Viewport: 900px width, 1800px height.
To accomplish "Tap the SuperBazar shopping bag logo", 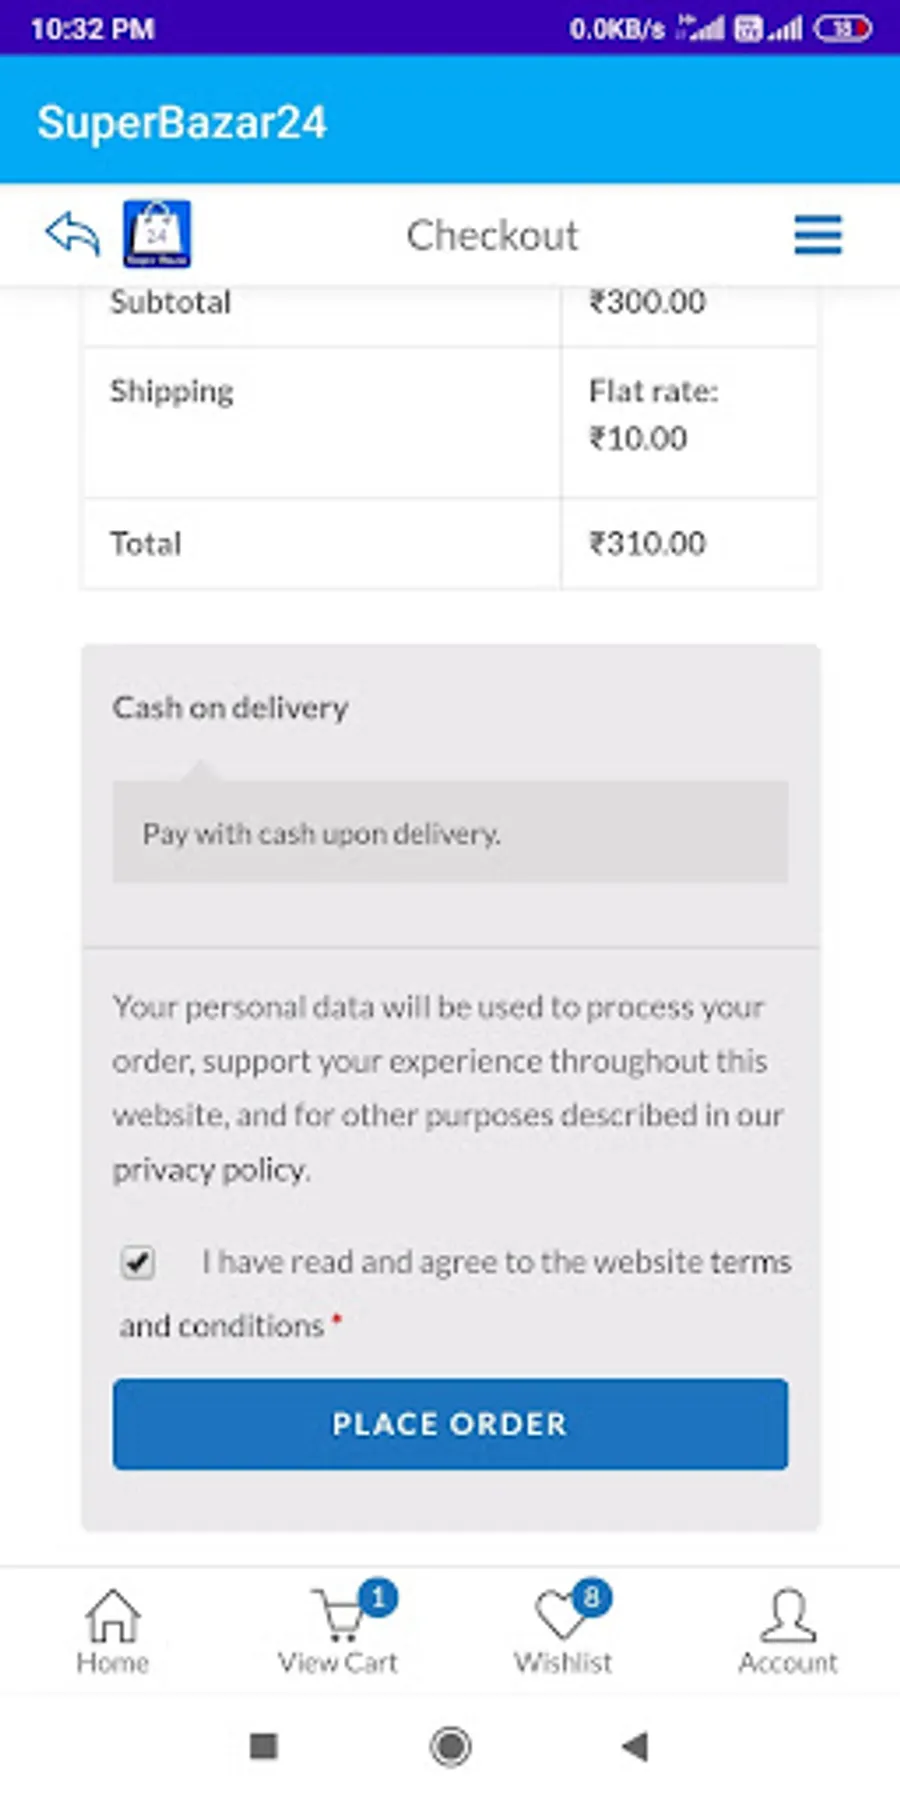I will click(x=157, y=235).
